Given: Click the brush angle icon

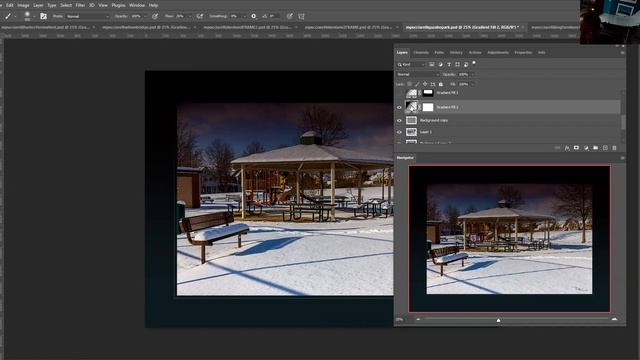Looking at the screenshot, I should click(264, 16).
